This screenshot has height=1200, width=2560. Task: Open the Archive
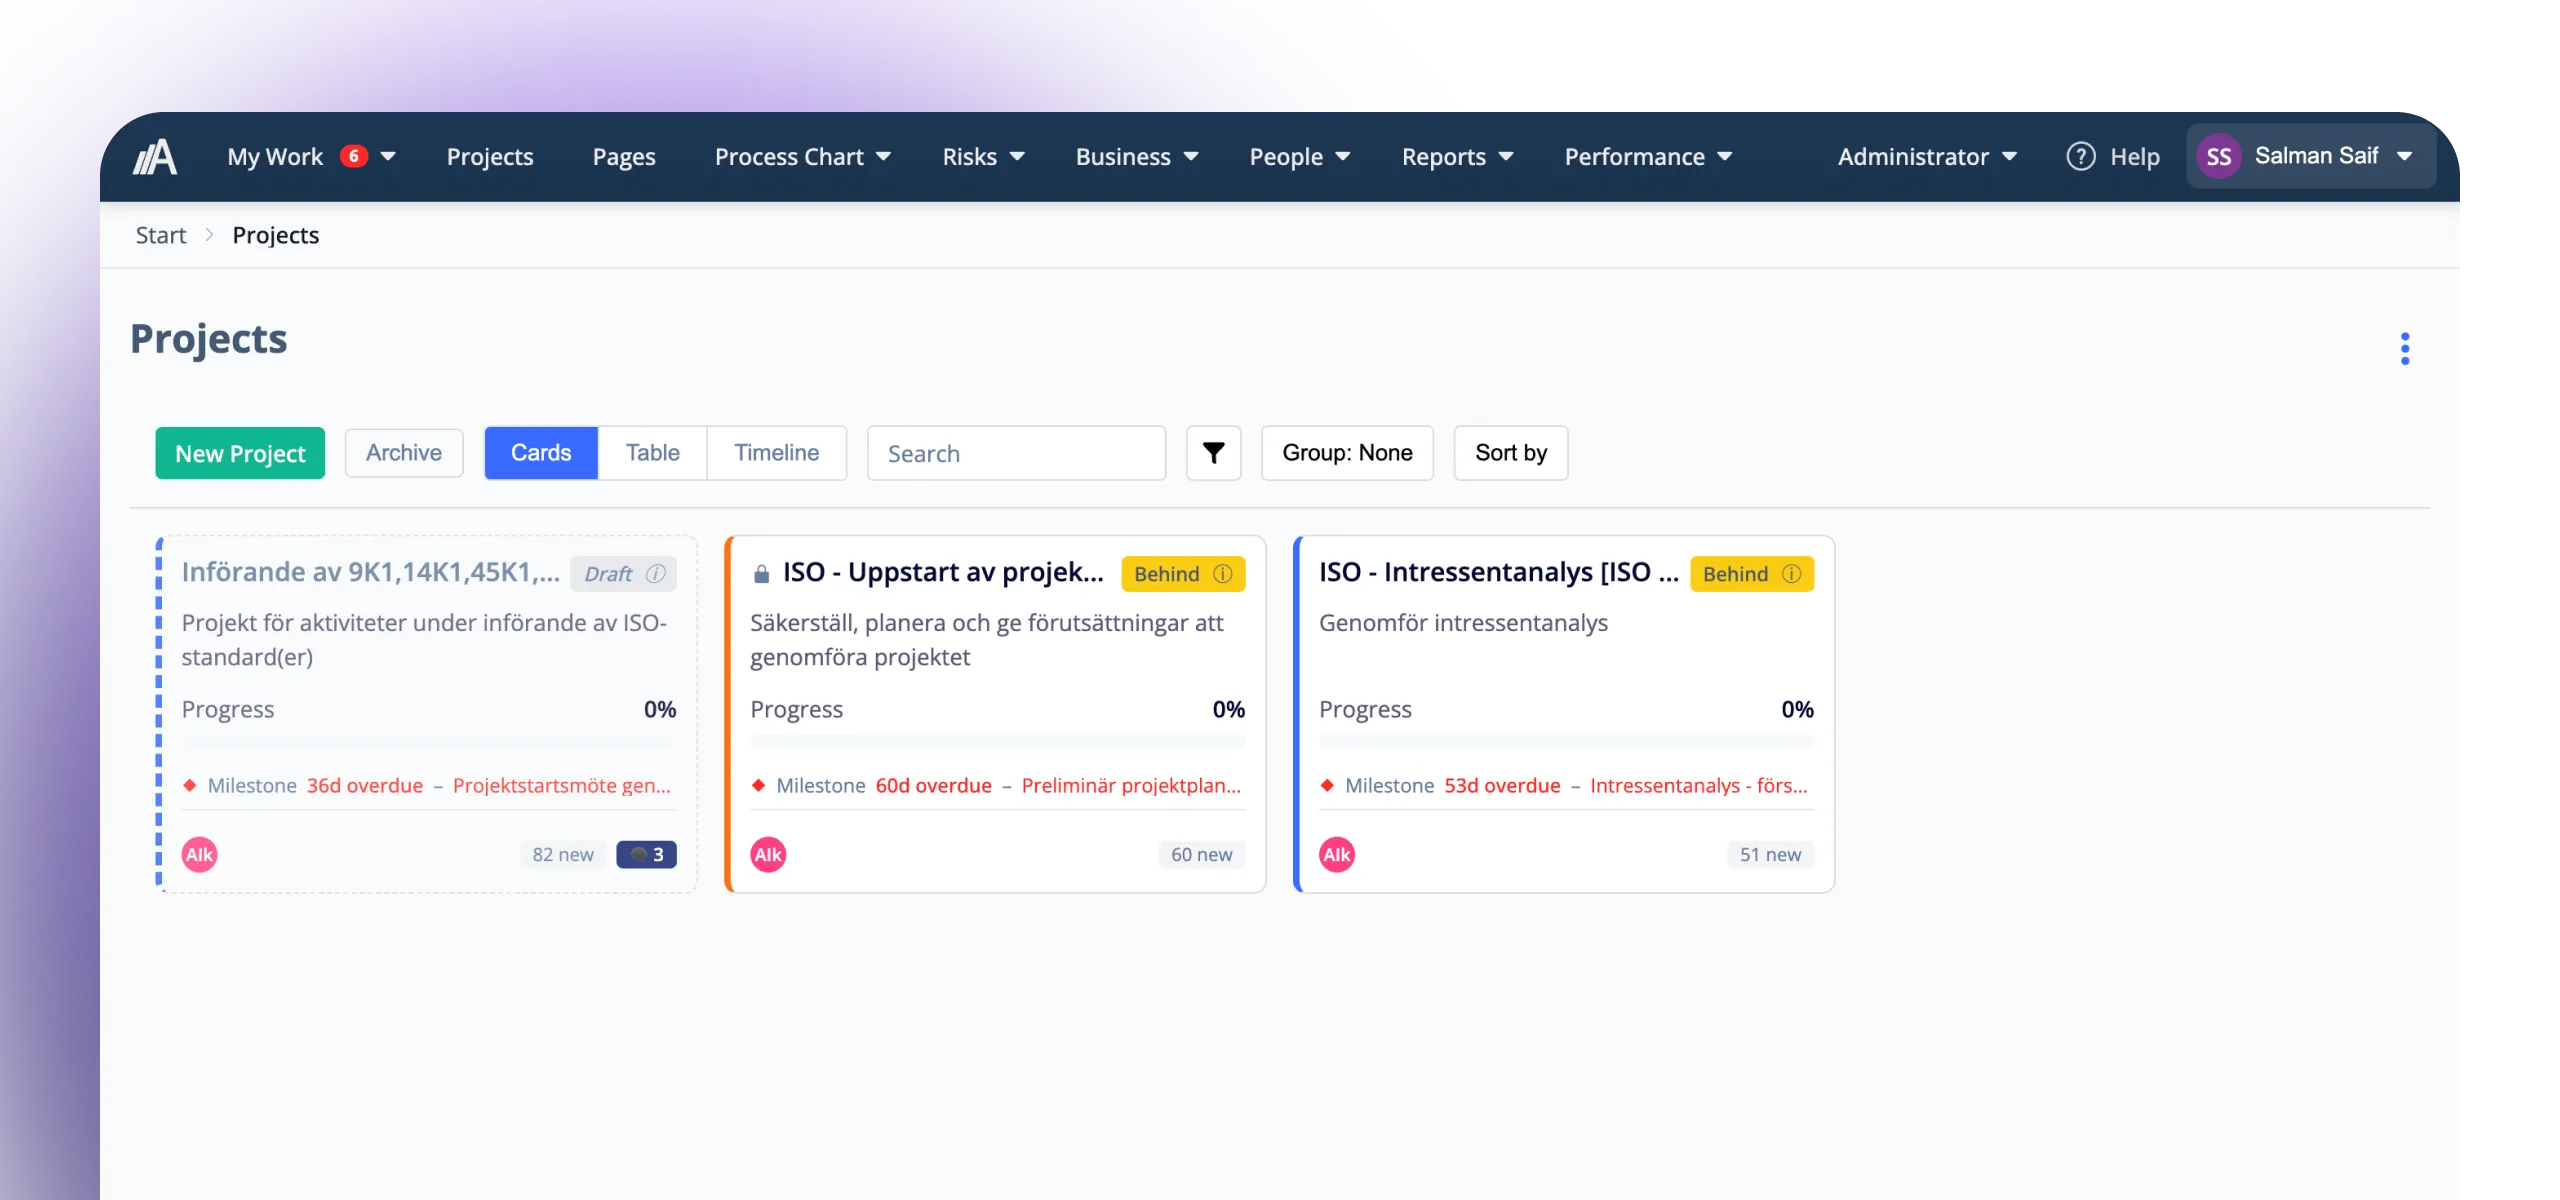[x=404, y=453]
